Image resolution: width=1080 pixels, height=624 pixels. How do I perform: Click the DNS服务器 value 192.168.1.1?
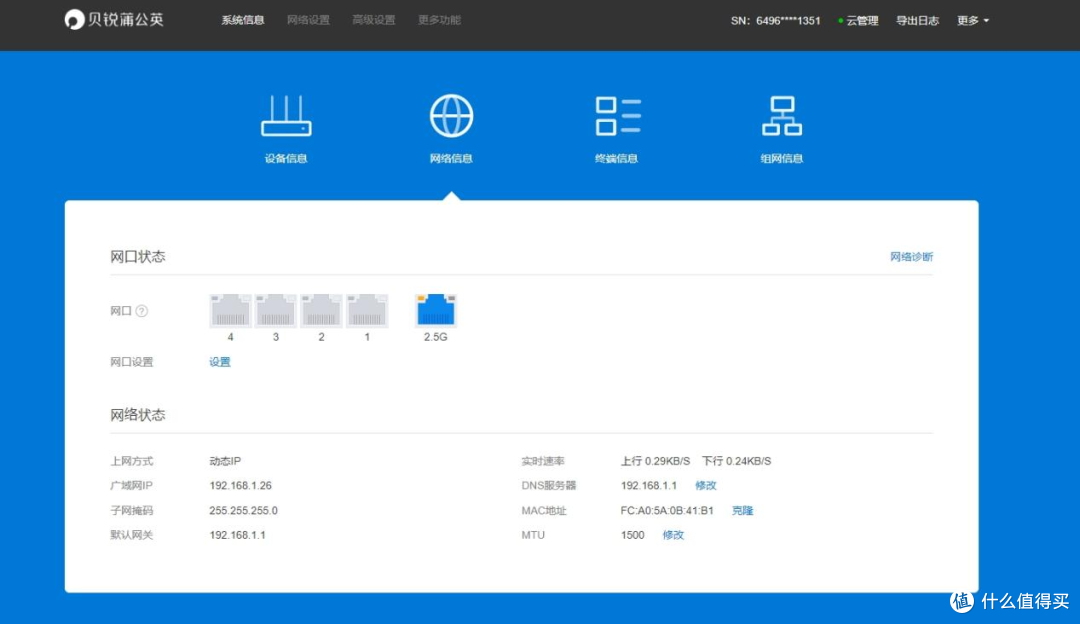(x=648, y=486)
